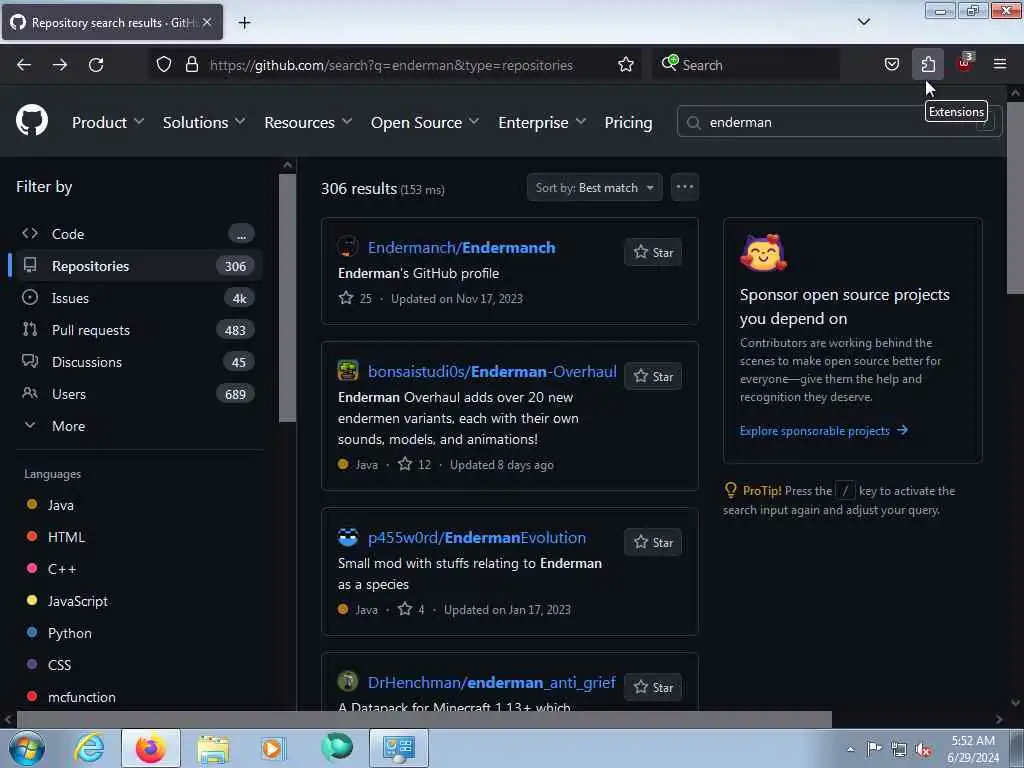Click the browser forward arrow
Viewport: 1024px width, 768px height.
click(60, 65)
